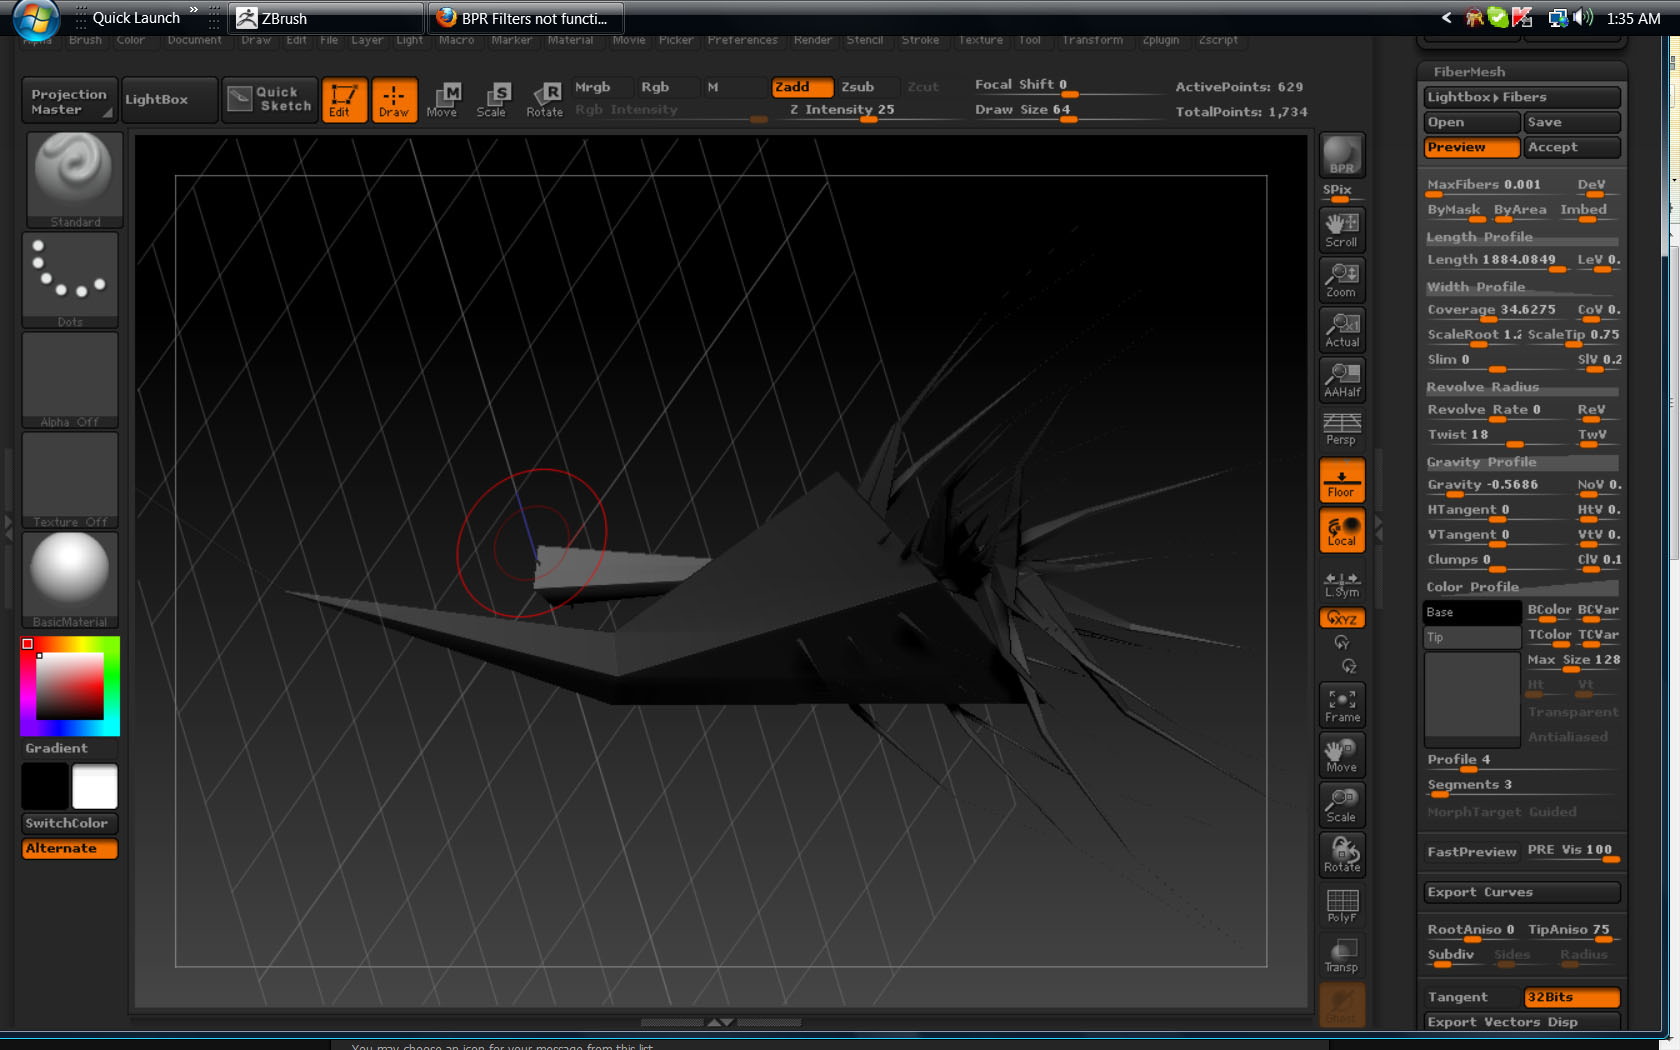Click the BPR render icon
Screen dimensions: 1680x1050
click(x=1341, y=156)
